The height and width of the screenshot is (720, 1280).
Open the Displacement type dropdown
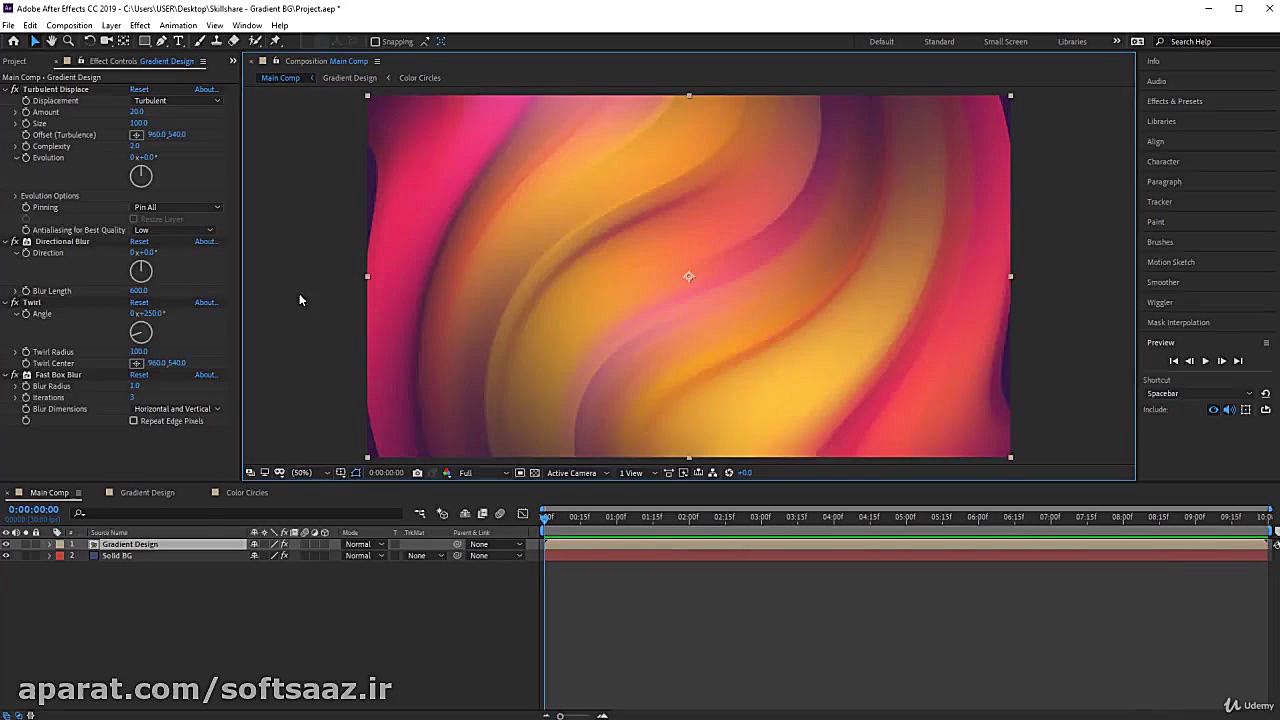(x=176, y=101)
